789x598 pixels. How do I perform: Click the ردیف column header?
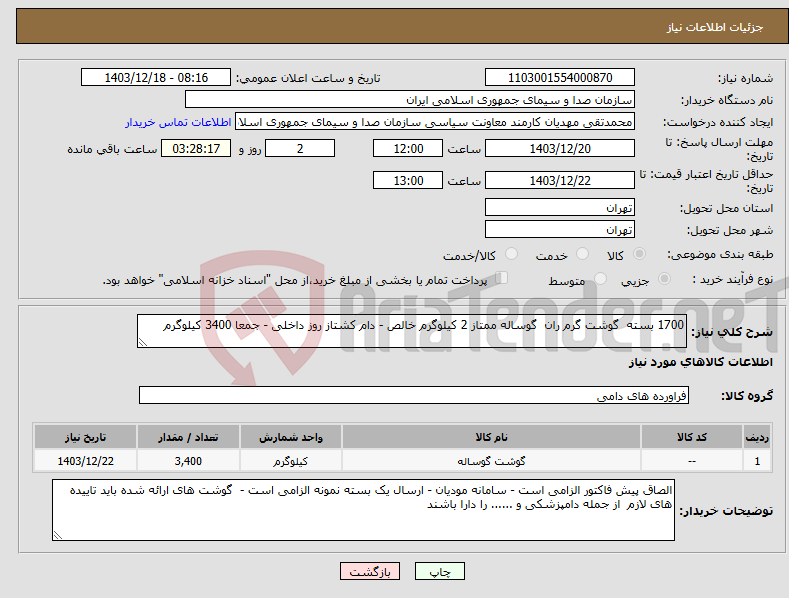(757, 437)
